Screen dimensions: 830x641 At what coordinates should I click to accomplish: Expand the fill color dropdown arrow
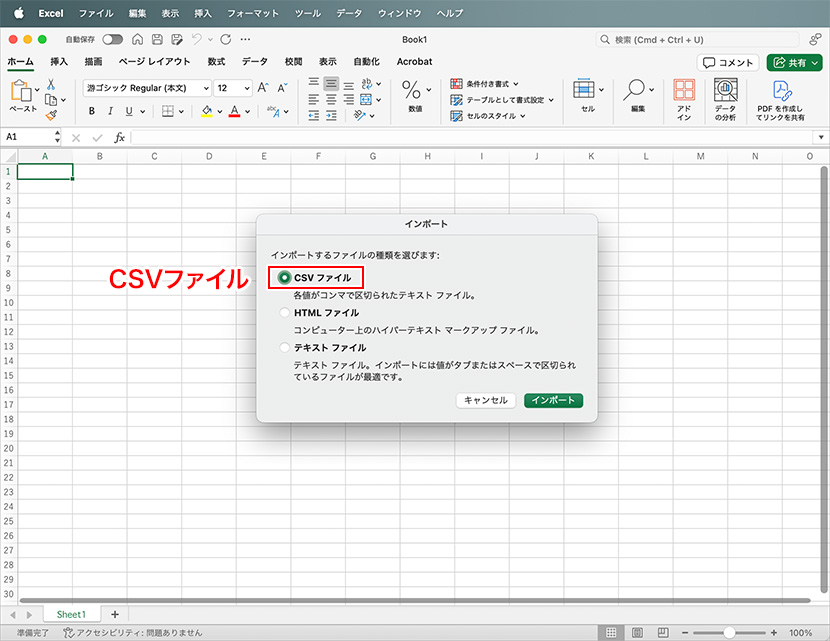click(220, 112)
